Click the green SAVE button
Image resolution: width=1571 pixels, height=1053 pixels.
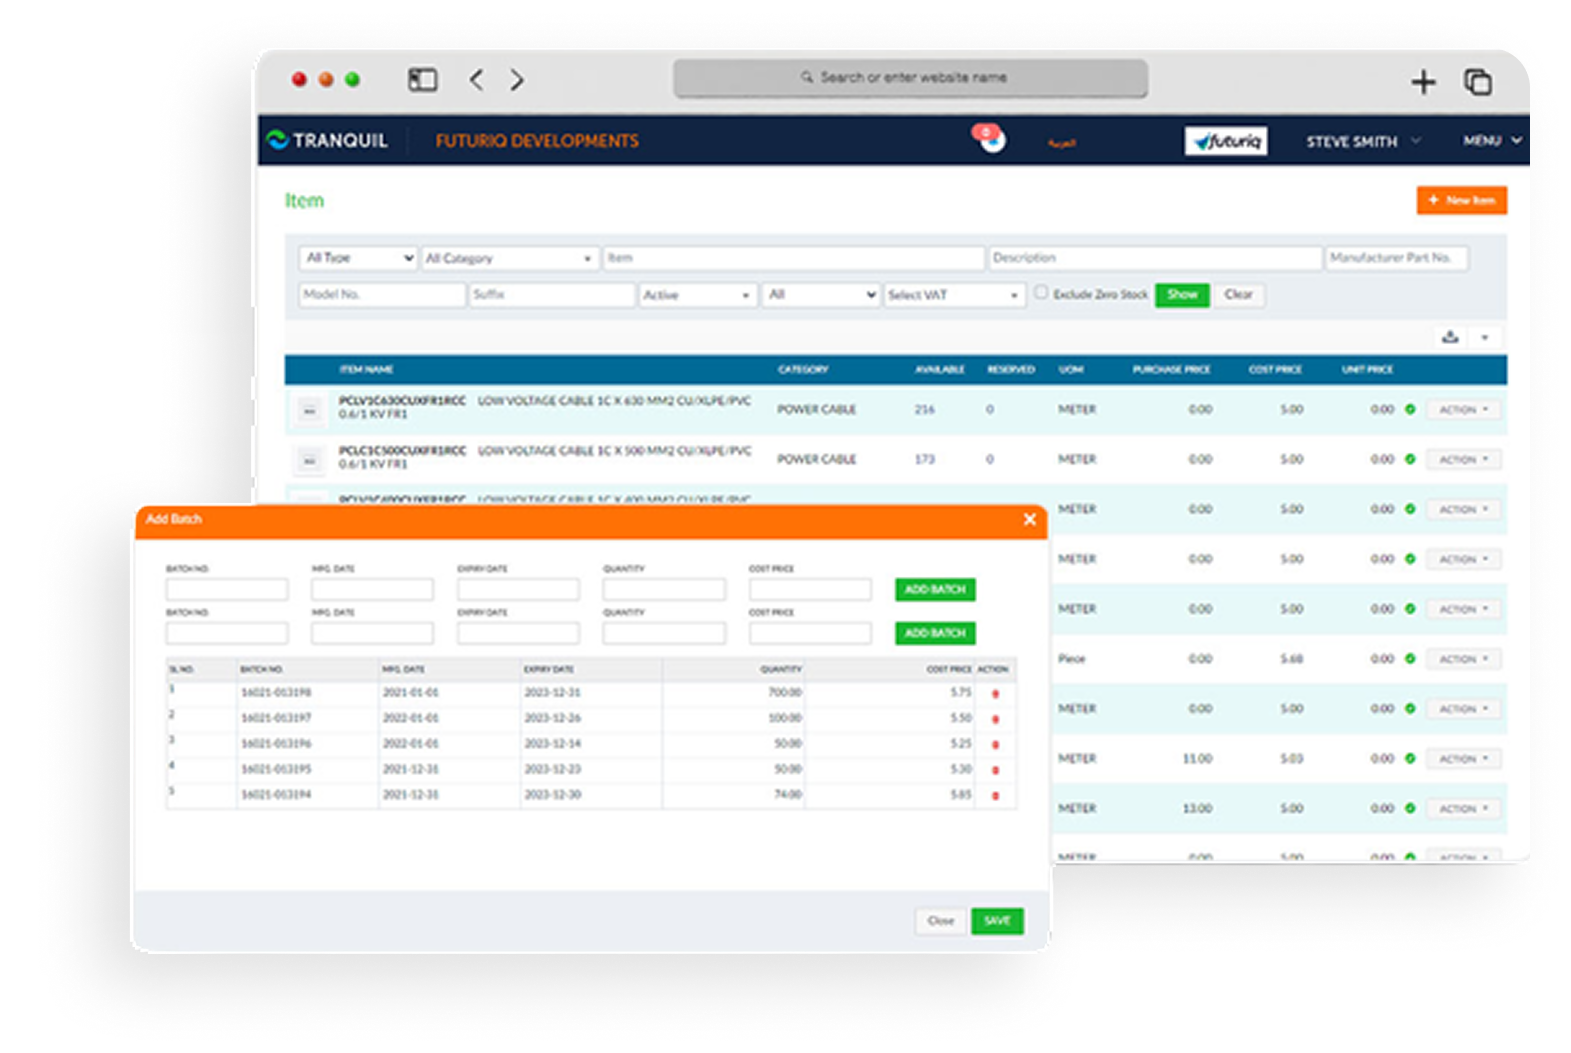(997, 921)
